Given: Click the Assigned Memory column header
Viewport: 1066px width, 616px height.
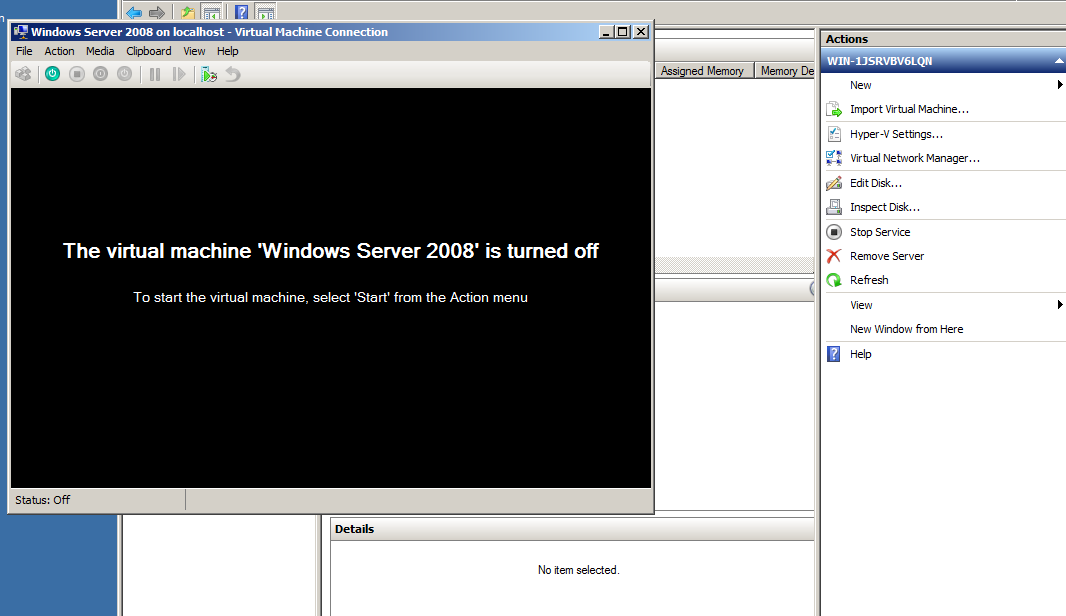Looking at the screenshot, I should 703,70.
